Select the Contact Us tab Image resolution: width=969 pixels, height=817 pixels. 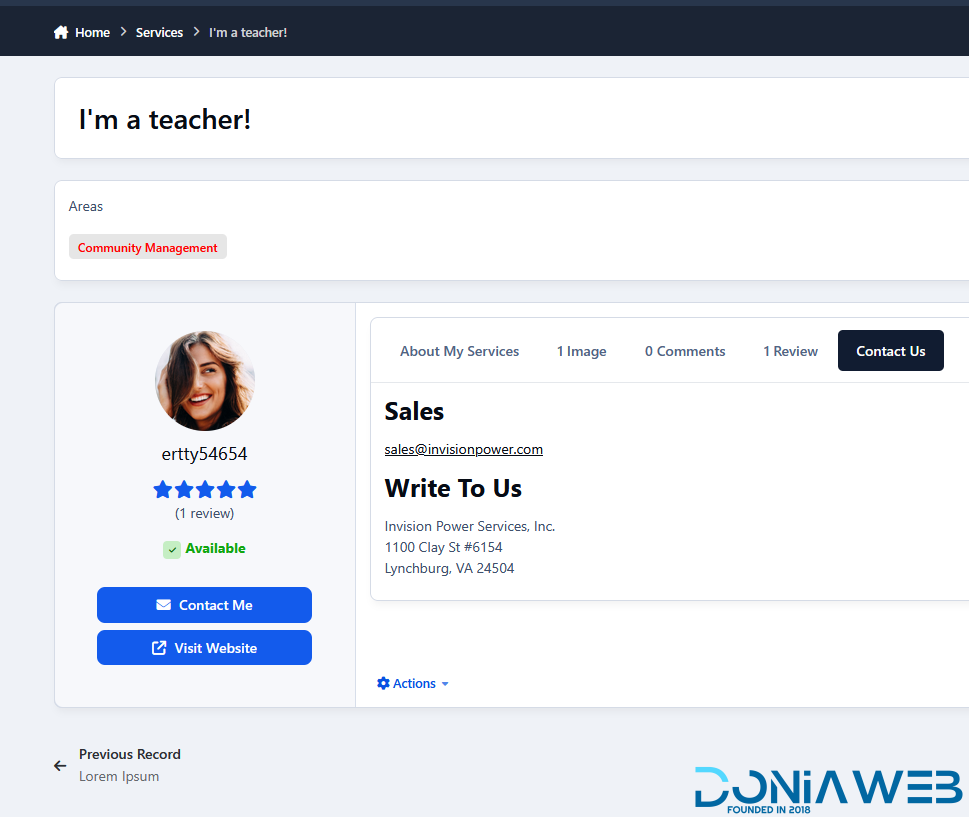tap(890, 351)
